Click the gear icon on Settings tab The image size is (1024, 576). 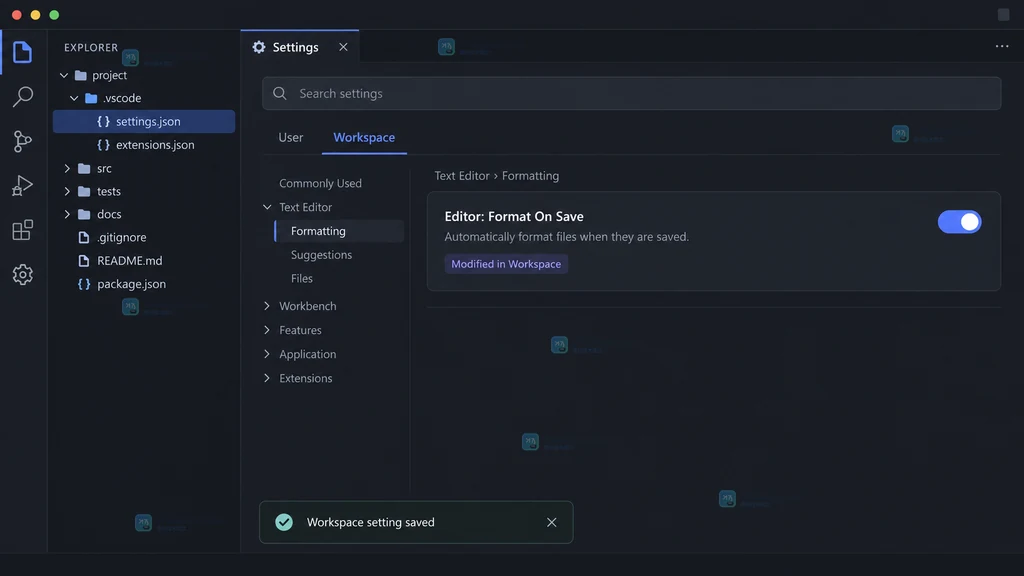click(x=259, y=47)
